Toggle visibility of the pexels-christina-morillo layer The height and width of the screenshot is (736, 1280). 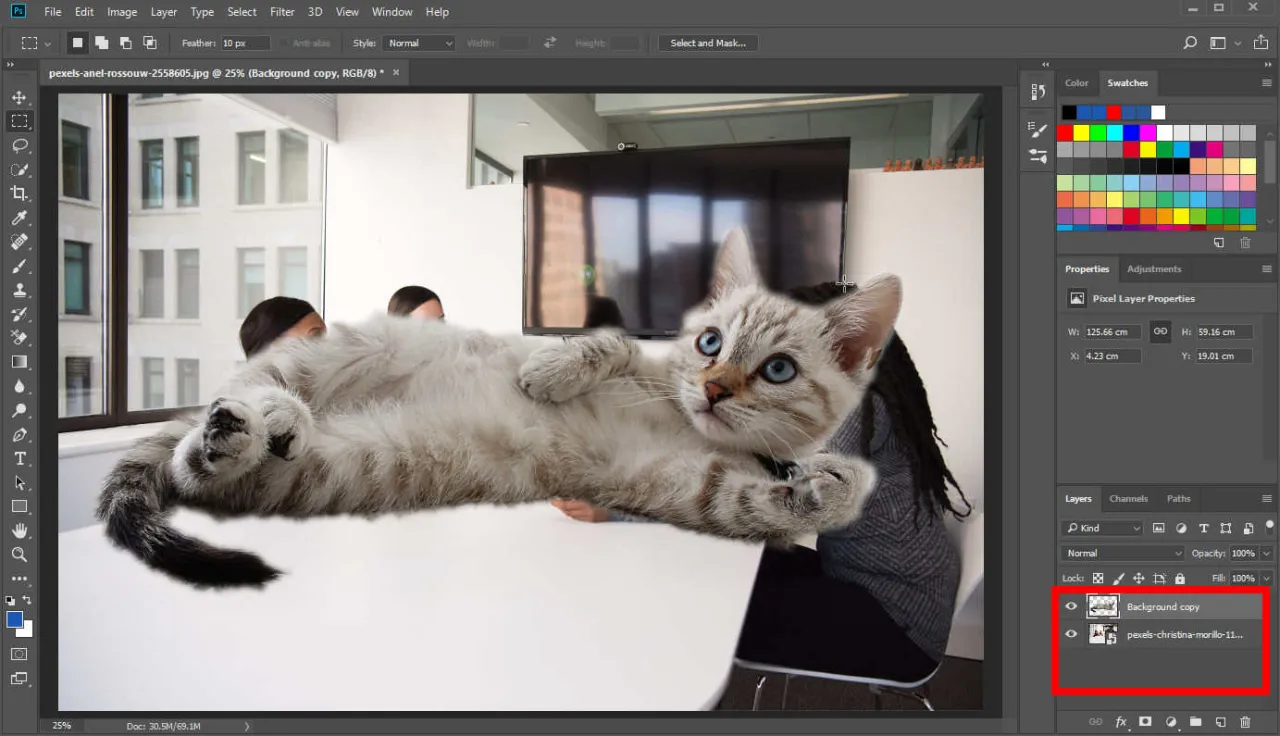[1072, 635]
